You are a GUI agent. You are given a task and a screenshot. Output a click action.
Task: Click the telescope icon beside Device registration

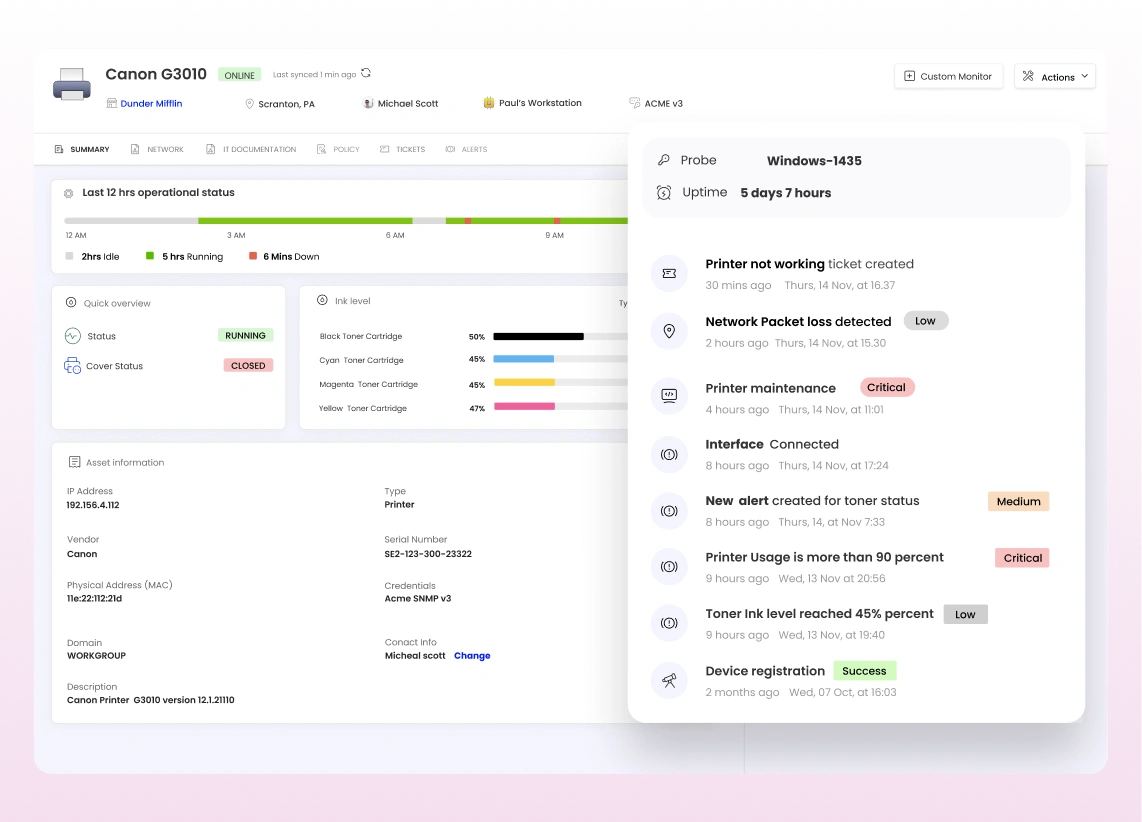click(669, 680)
